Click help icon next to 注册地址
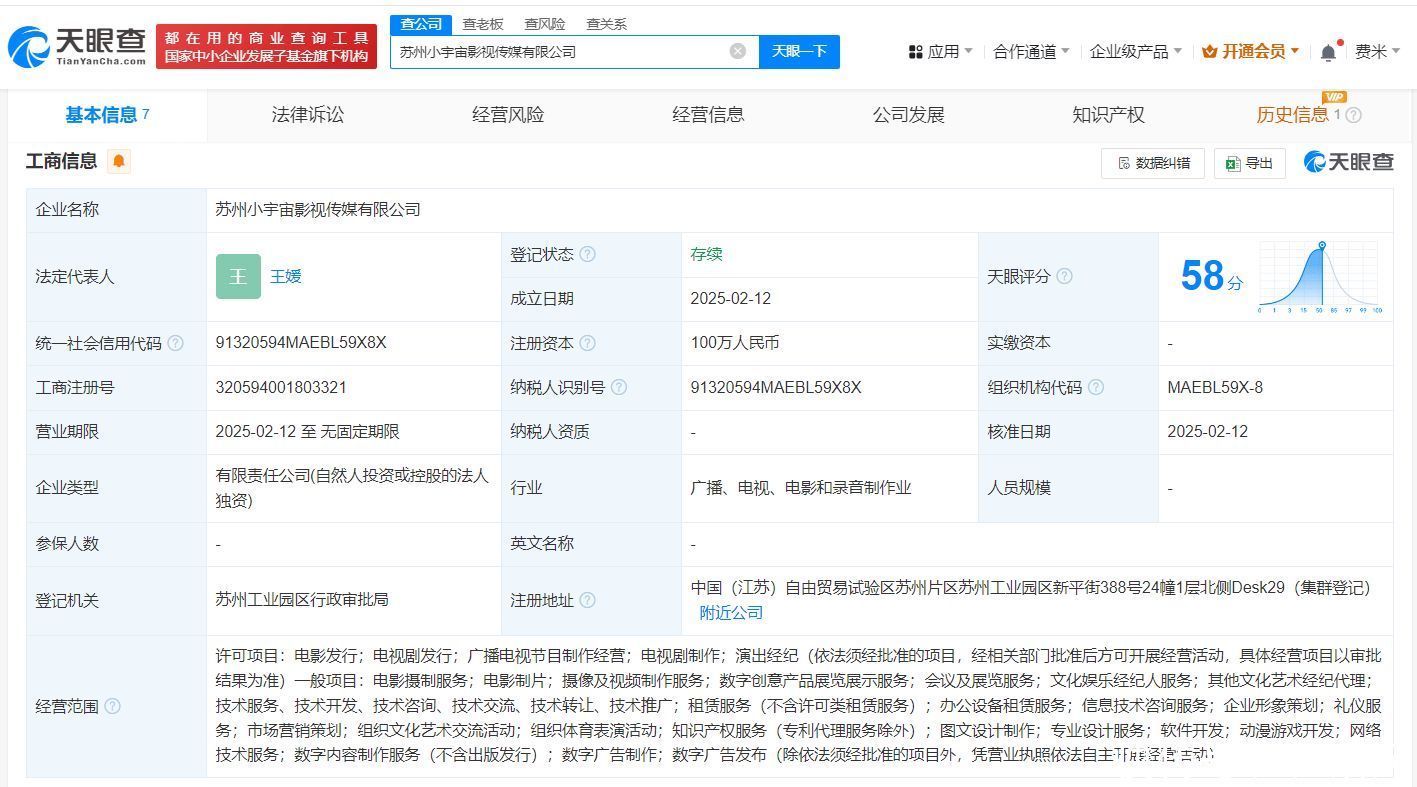Screen dimensions: 1417x787 click(x=588, y=600)
